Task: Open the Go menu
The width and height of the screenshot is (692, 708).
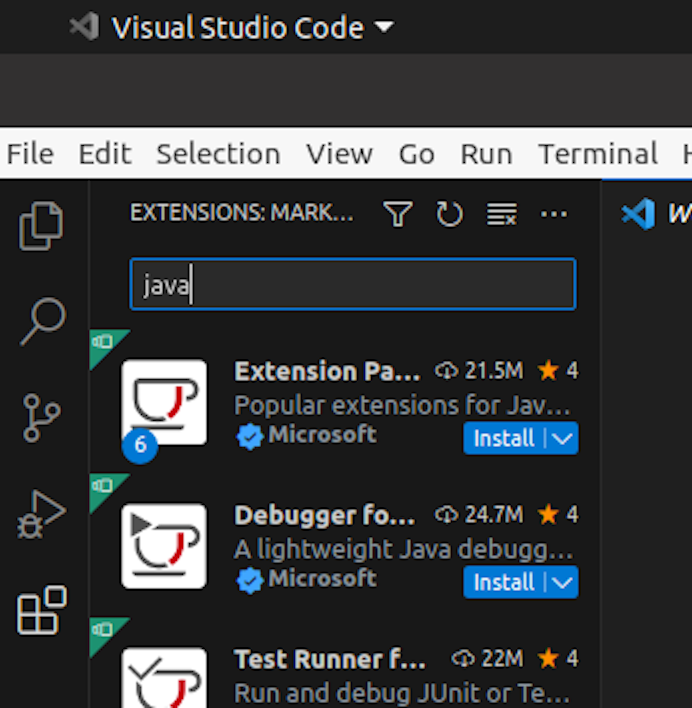Action: [x=417, y=154]
